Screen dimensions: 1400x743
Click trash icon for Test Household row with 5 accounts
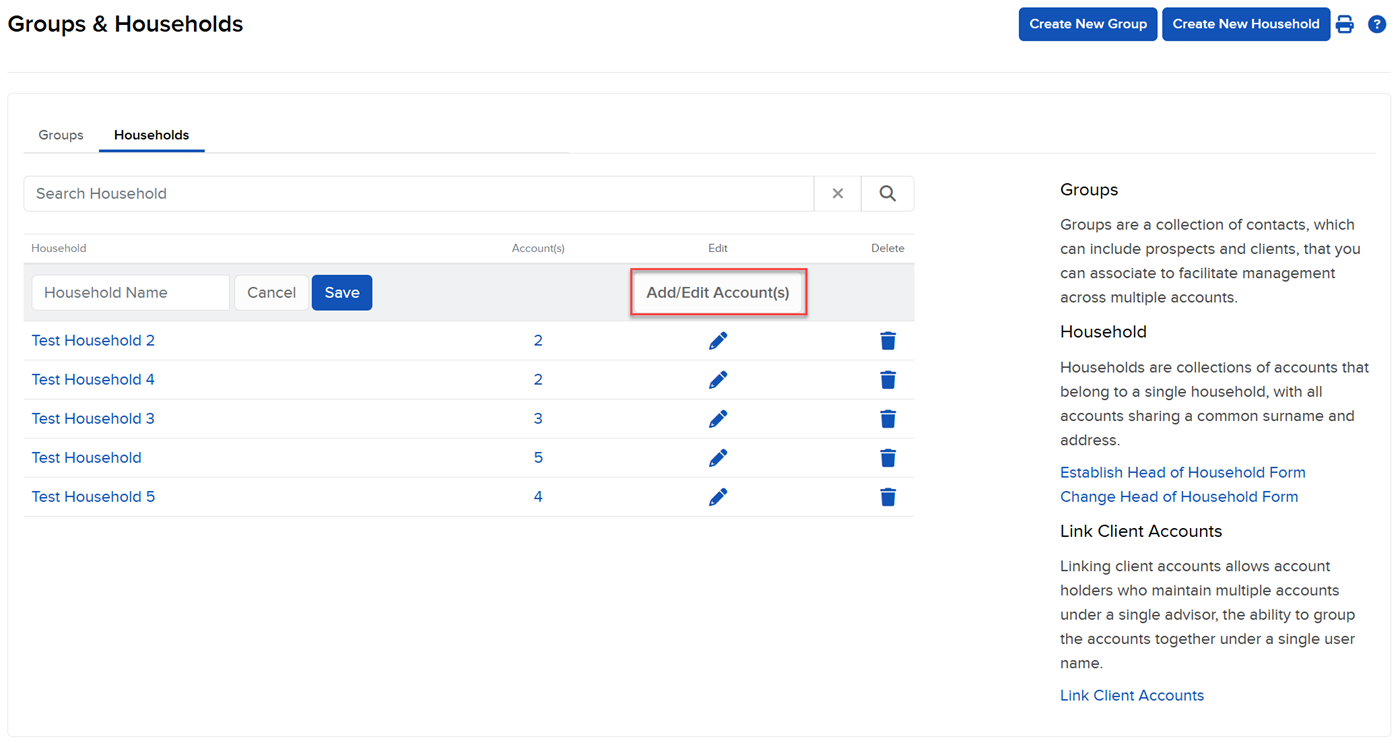[x=888, y=458]
